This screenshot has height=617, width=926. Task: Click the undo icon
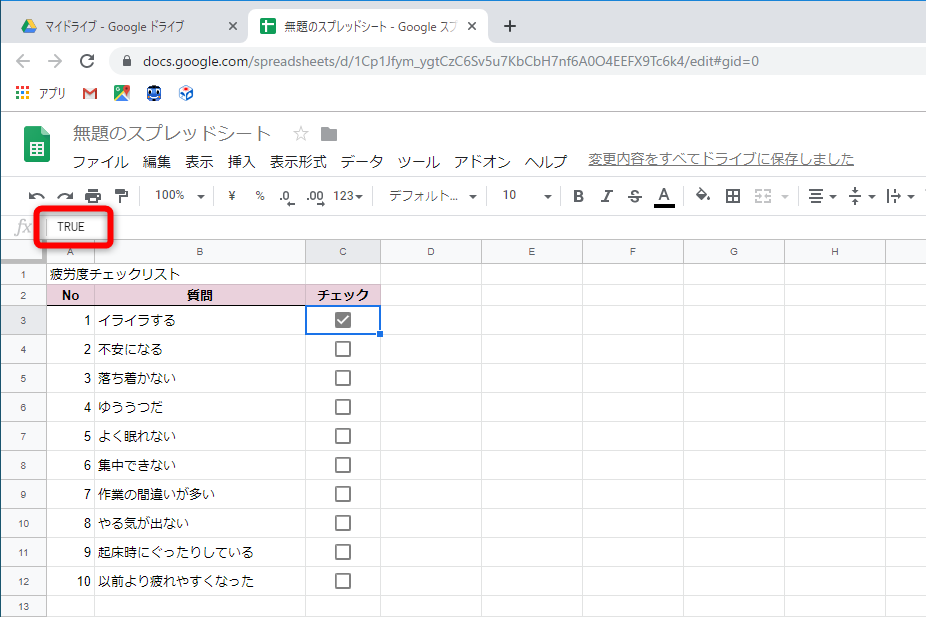click(38, 196)
